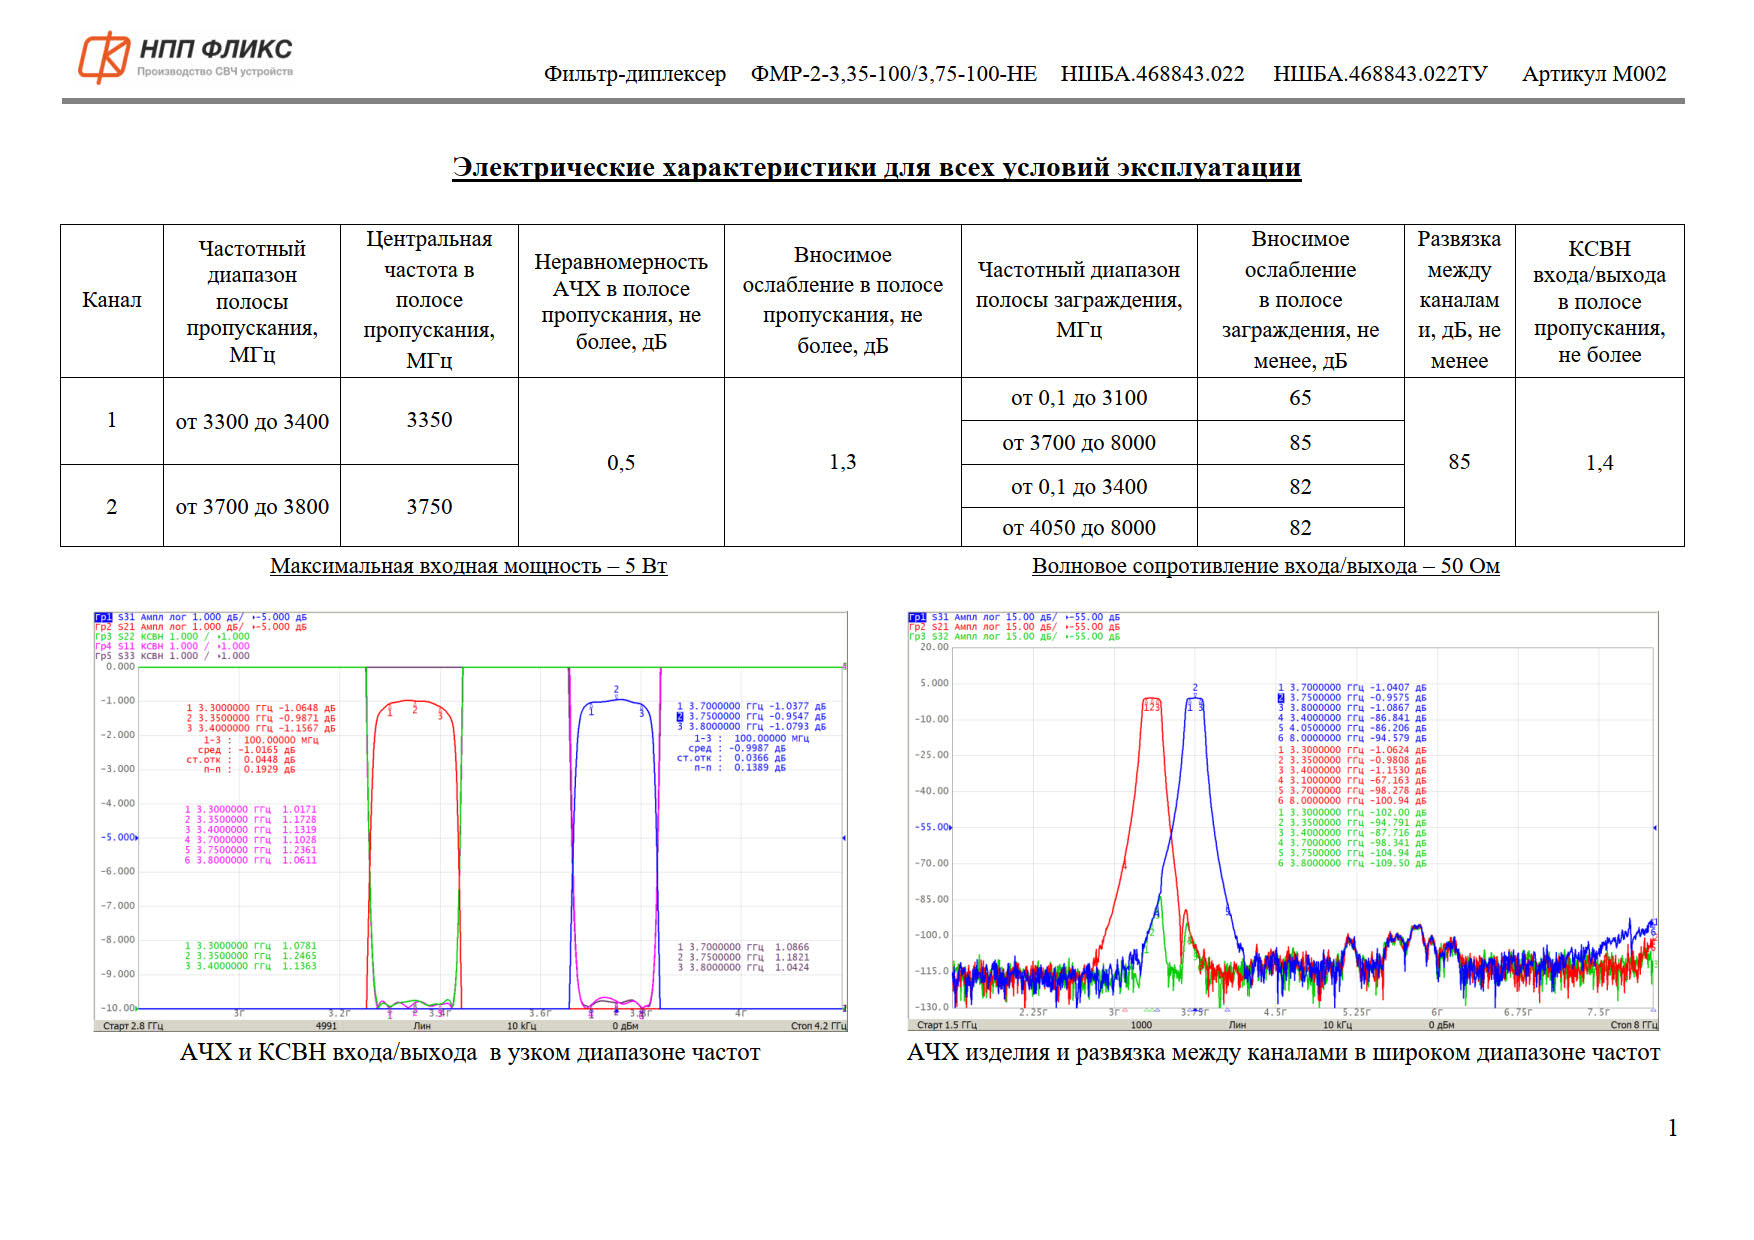1754x1240 pixels.
Task: Click the 'от 0,1 до 3400' cell
Action: 1079,487
